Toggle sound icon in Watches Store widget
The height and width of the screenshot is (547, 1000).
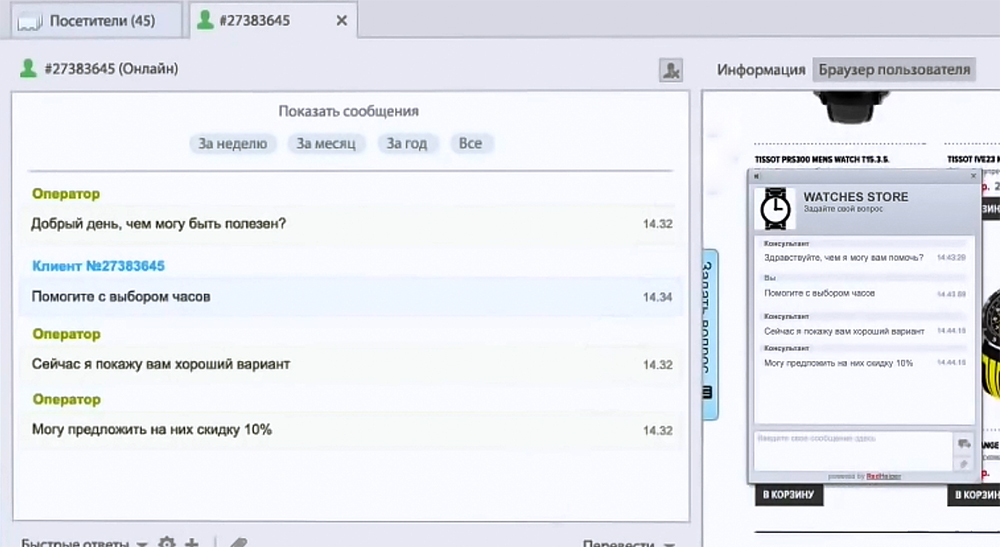(757, 176)
